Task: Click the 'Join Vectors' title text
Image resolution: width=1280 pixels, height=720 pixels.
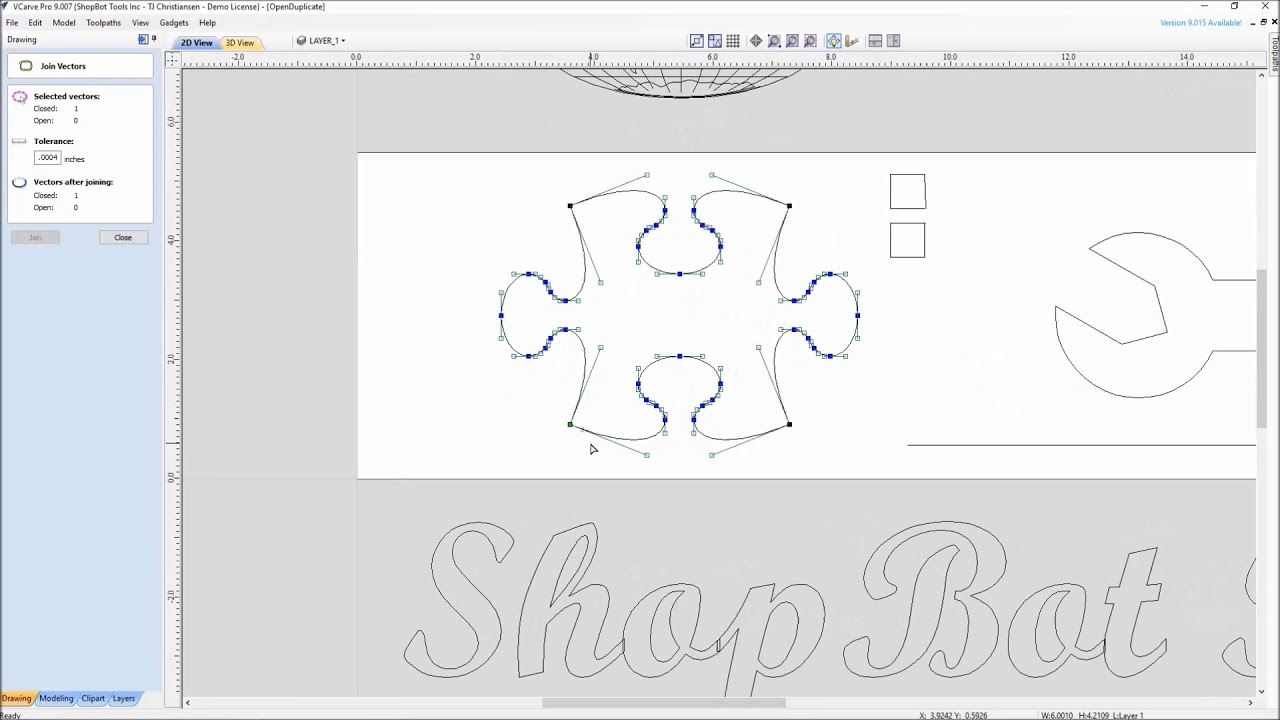Action: pyautogui.click(x=63, y=66)
